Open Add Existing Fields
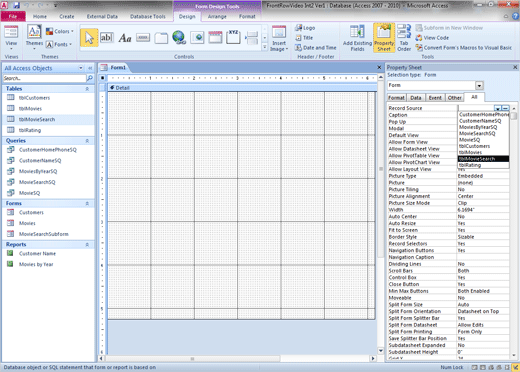This screenshot has width=520, height=372. 357,38
